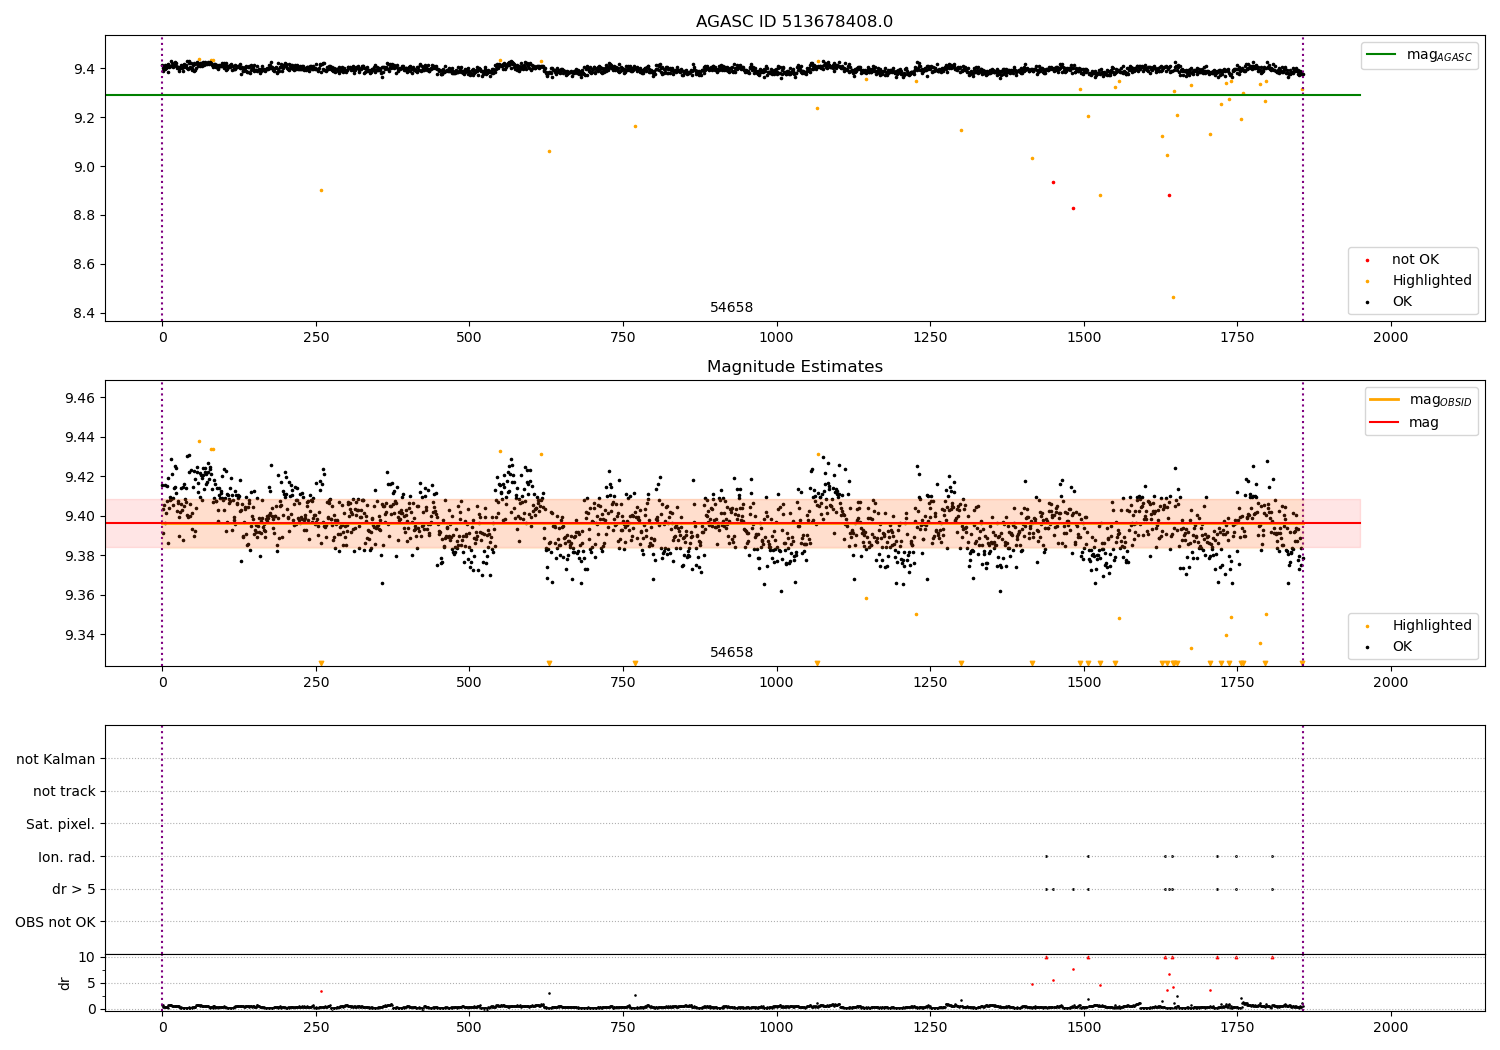Click the 'OBS not OK' row label
The image size is (1500, 1050).
pyautogui.click(x=56, y=922)
